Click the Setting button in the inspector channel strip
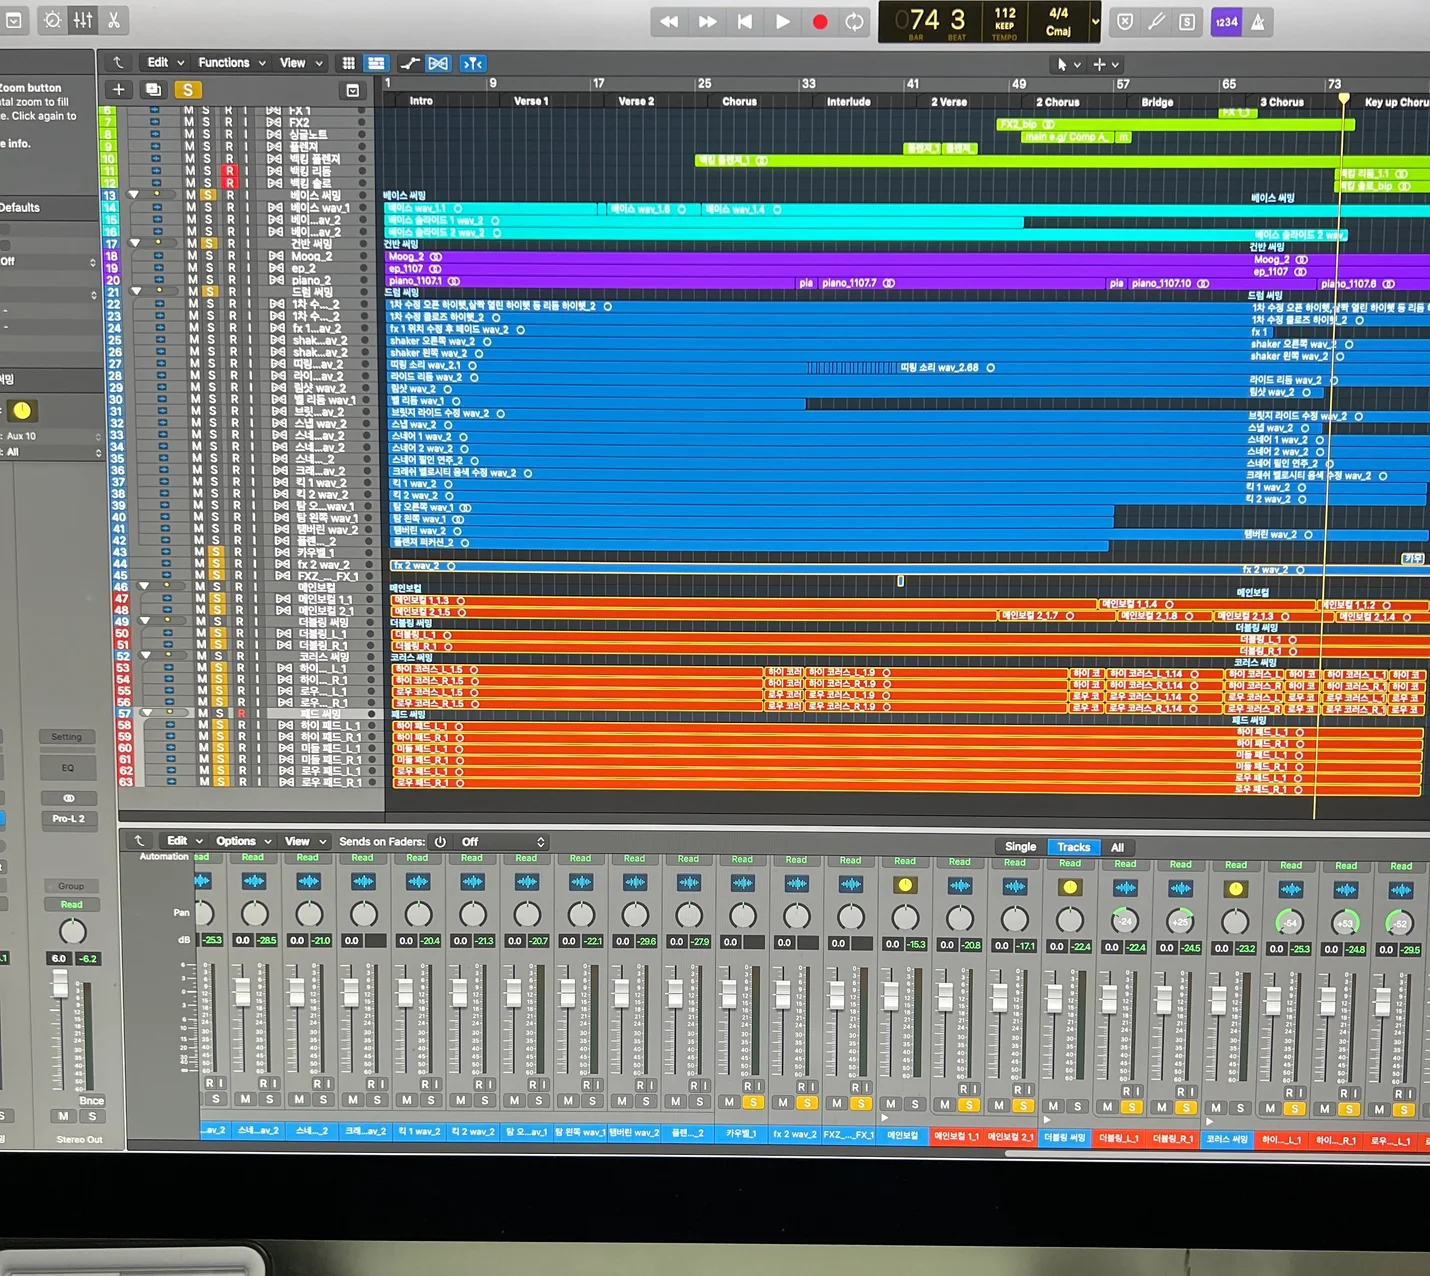The image size is (1430, 1276). pyautogui.click(x=67, y=737)
